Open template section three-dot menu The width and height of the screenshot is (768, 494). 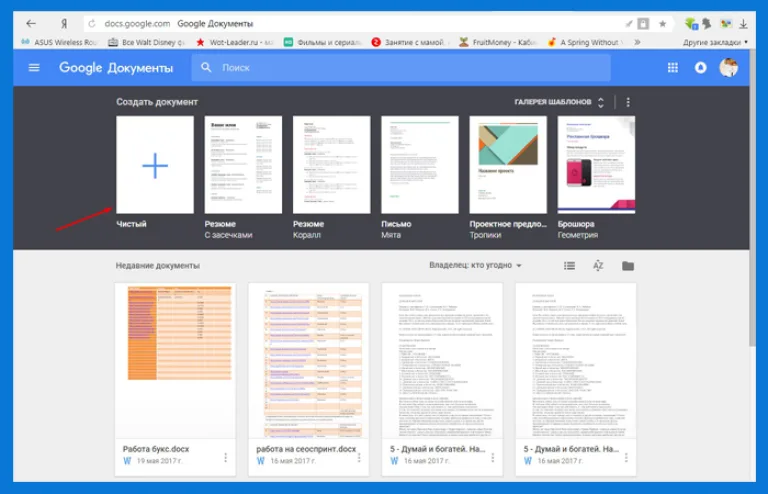(x=628, y=102)
